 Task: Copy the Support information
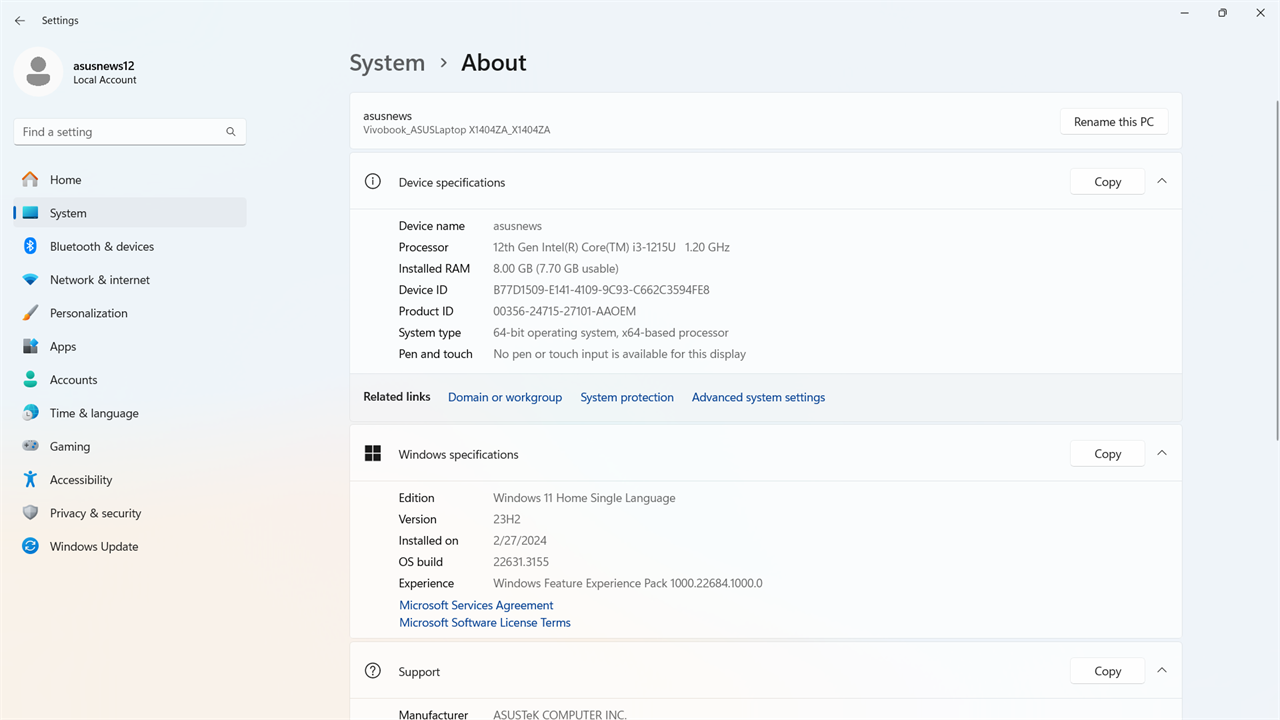(x=1107, y=671)
